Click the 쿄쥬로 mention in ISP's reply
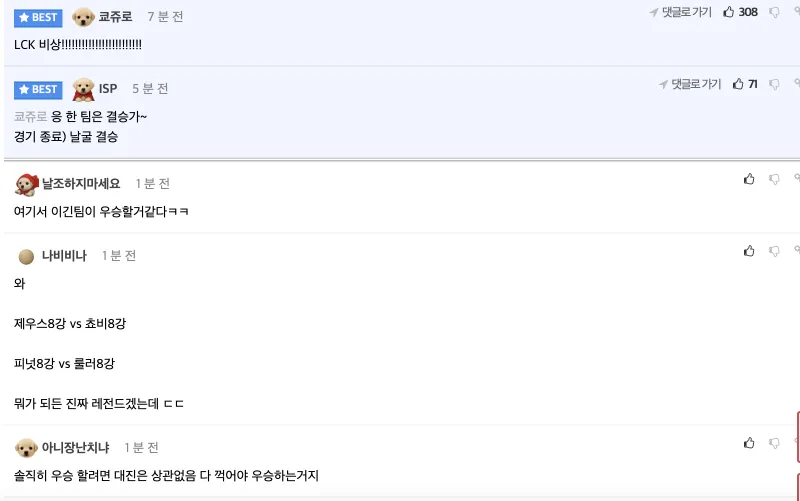 pyautogui.click(x=30, y=117)
